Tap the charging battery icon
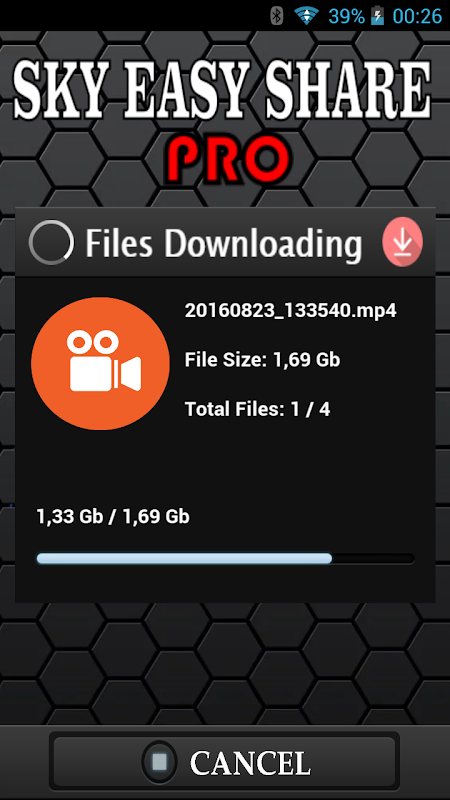The width and height of the screenshot is (450, 800). pyautogui.click(x=377, y=16)
